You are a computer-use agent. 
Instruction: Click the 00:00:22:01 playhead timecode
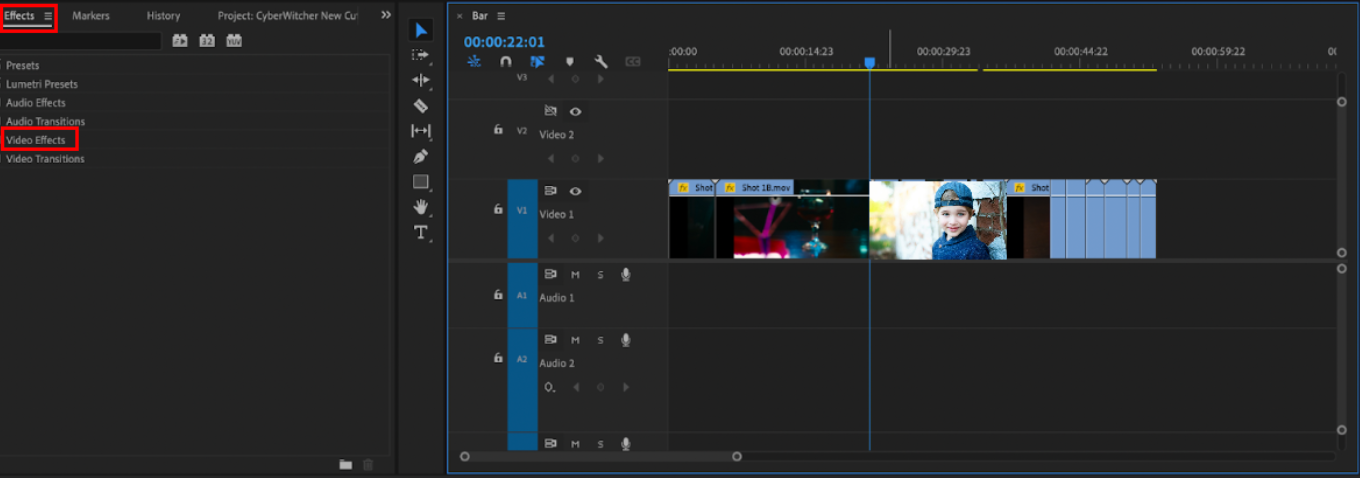tap(504, 41)
